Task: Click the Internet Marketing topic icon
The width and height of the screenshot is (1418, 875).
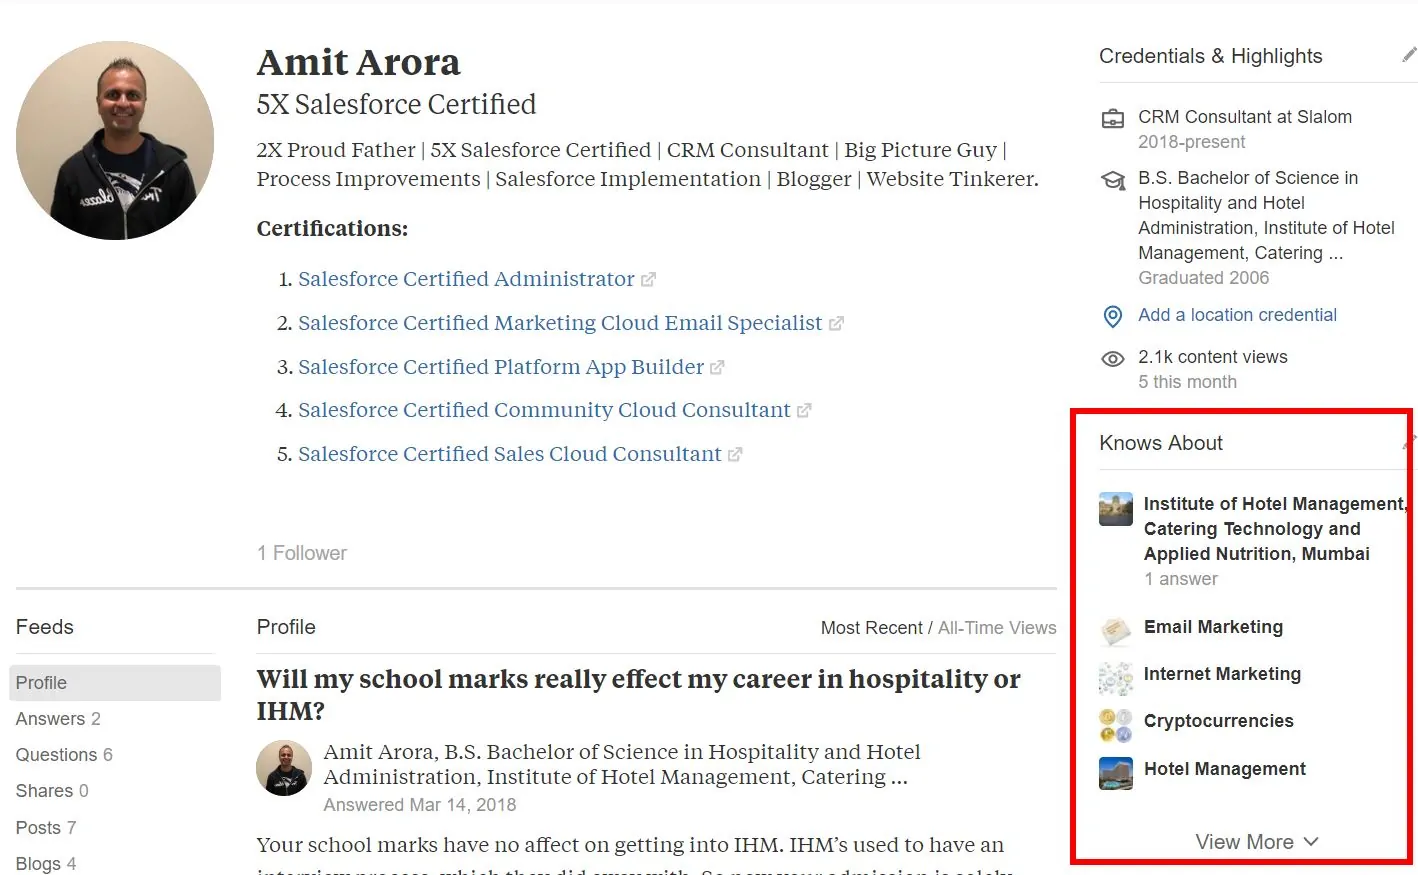Action: [1115, 677]
